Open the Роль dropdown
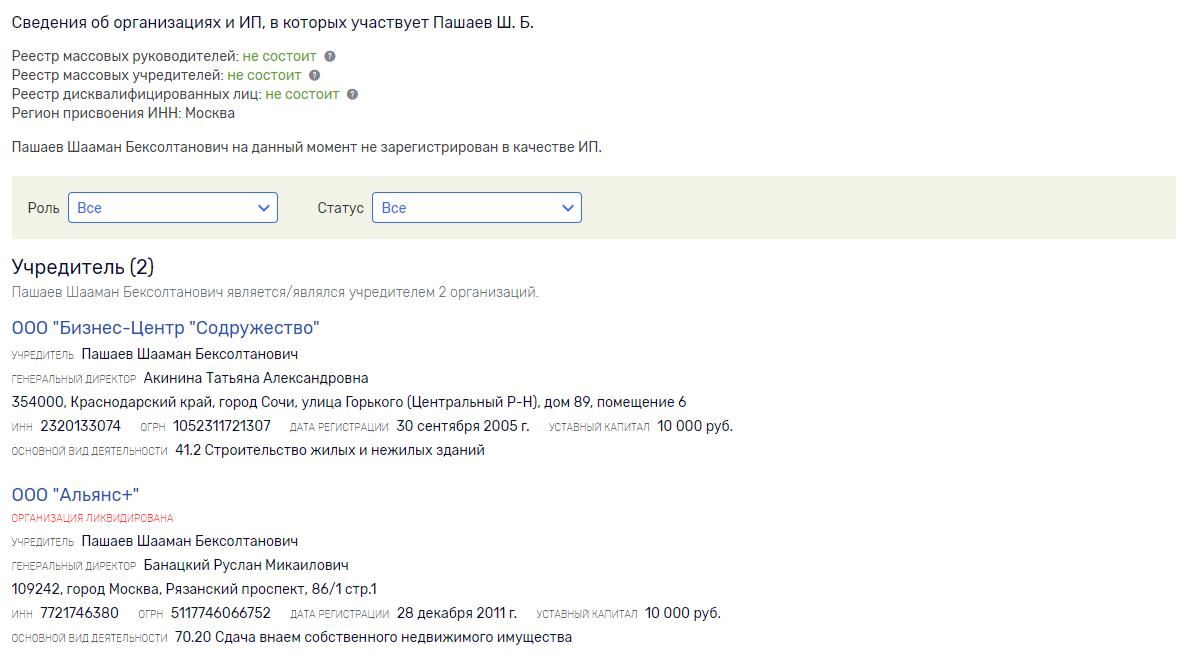Viewport: 1187px width, 663px height. coord(173,207)
